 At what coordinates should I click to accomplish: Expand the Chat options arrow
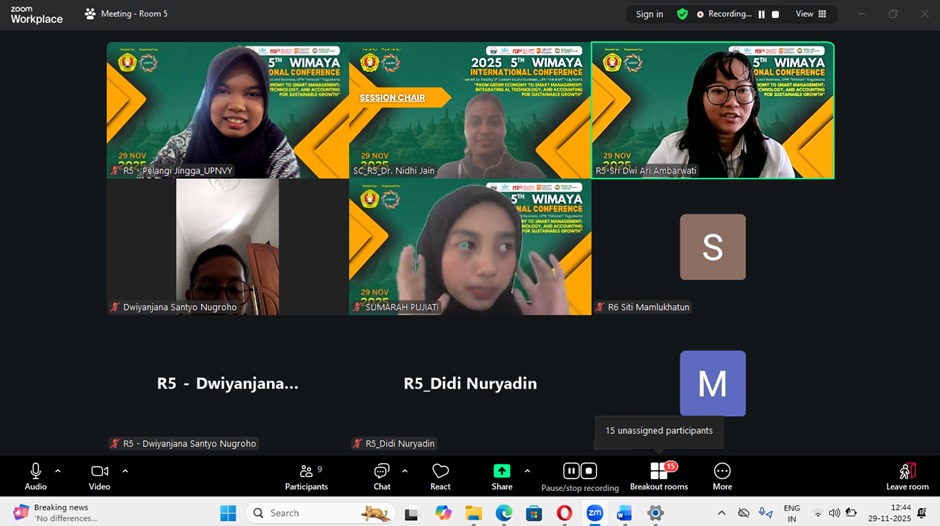click(404, 470)
